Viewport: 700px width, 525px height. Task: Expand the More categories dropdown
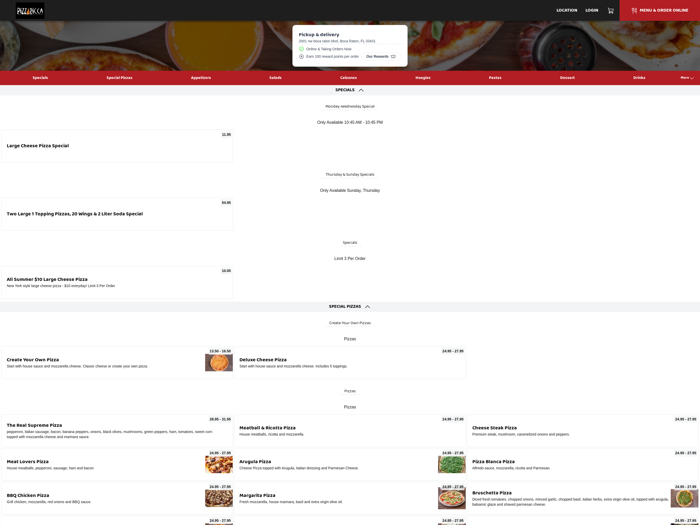(687, 78)
